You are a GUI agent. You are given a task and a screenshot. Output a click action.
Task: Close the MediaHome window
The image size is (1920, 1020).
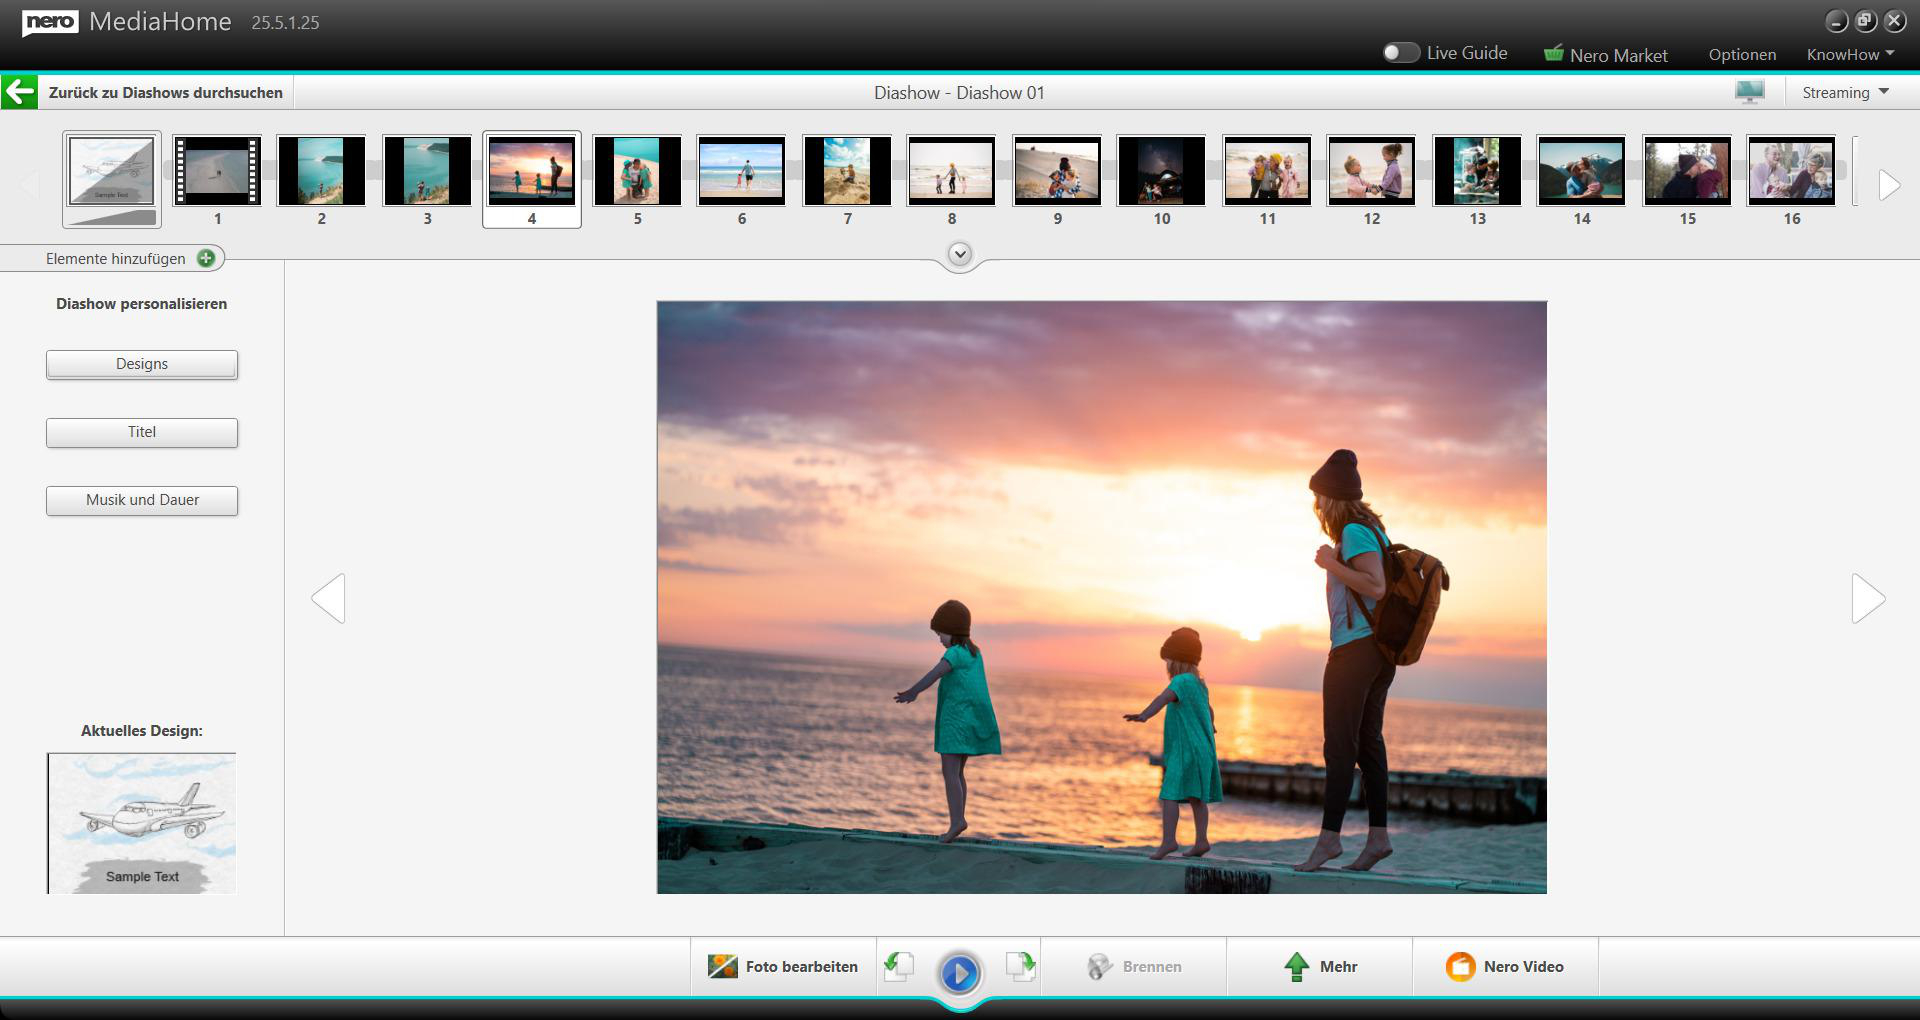click(1894, 21)
